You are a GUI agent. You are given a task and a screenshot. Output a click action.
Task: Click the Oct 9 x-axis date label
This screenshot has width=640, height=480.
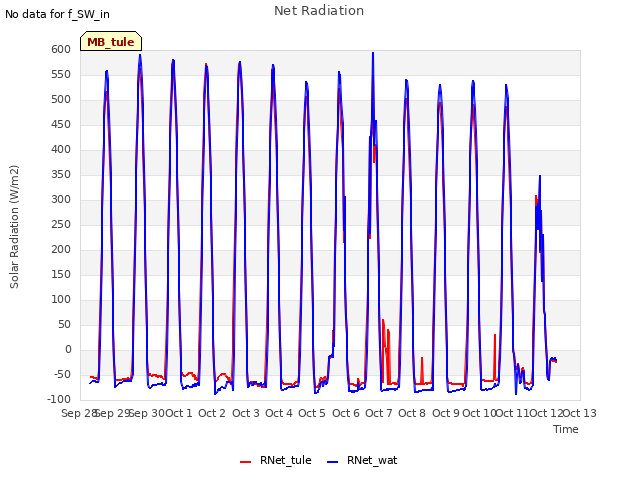[446, 413]
